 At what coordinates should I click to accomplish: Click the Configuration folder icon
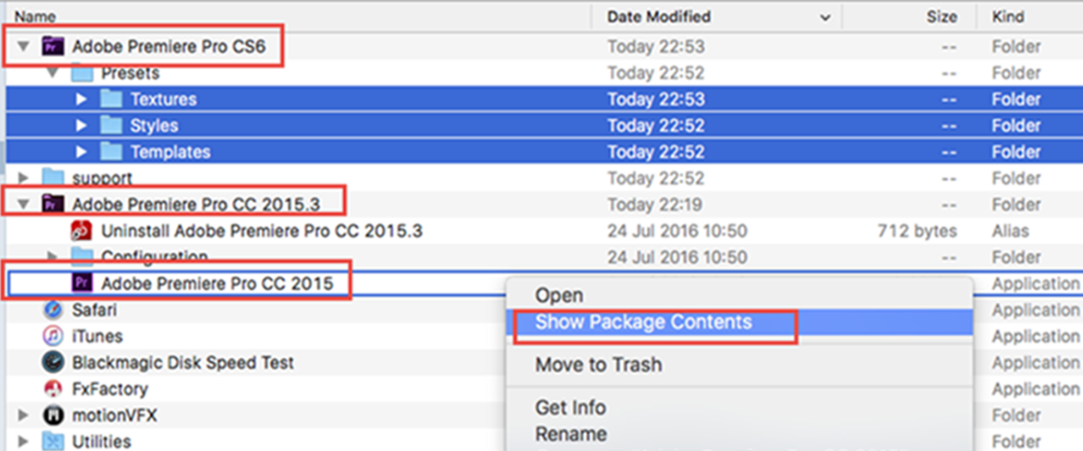tap(82, 256)
